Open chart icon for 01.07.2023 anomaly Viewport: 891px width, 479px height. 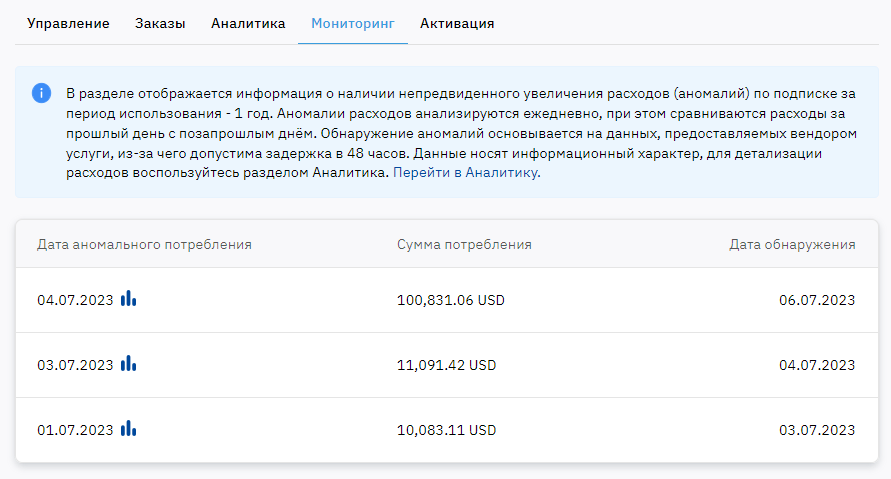[x=128, y=428]
